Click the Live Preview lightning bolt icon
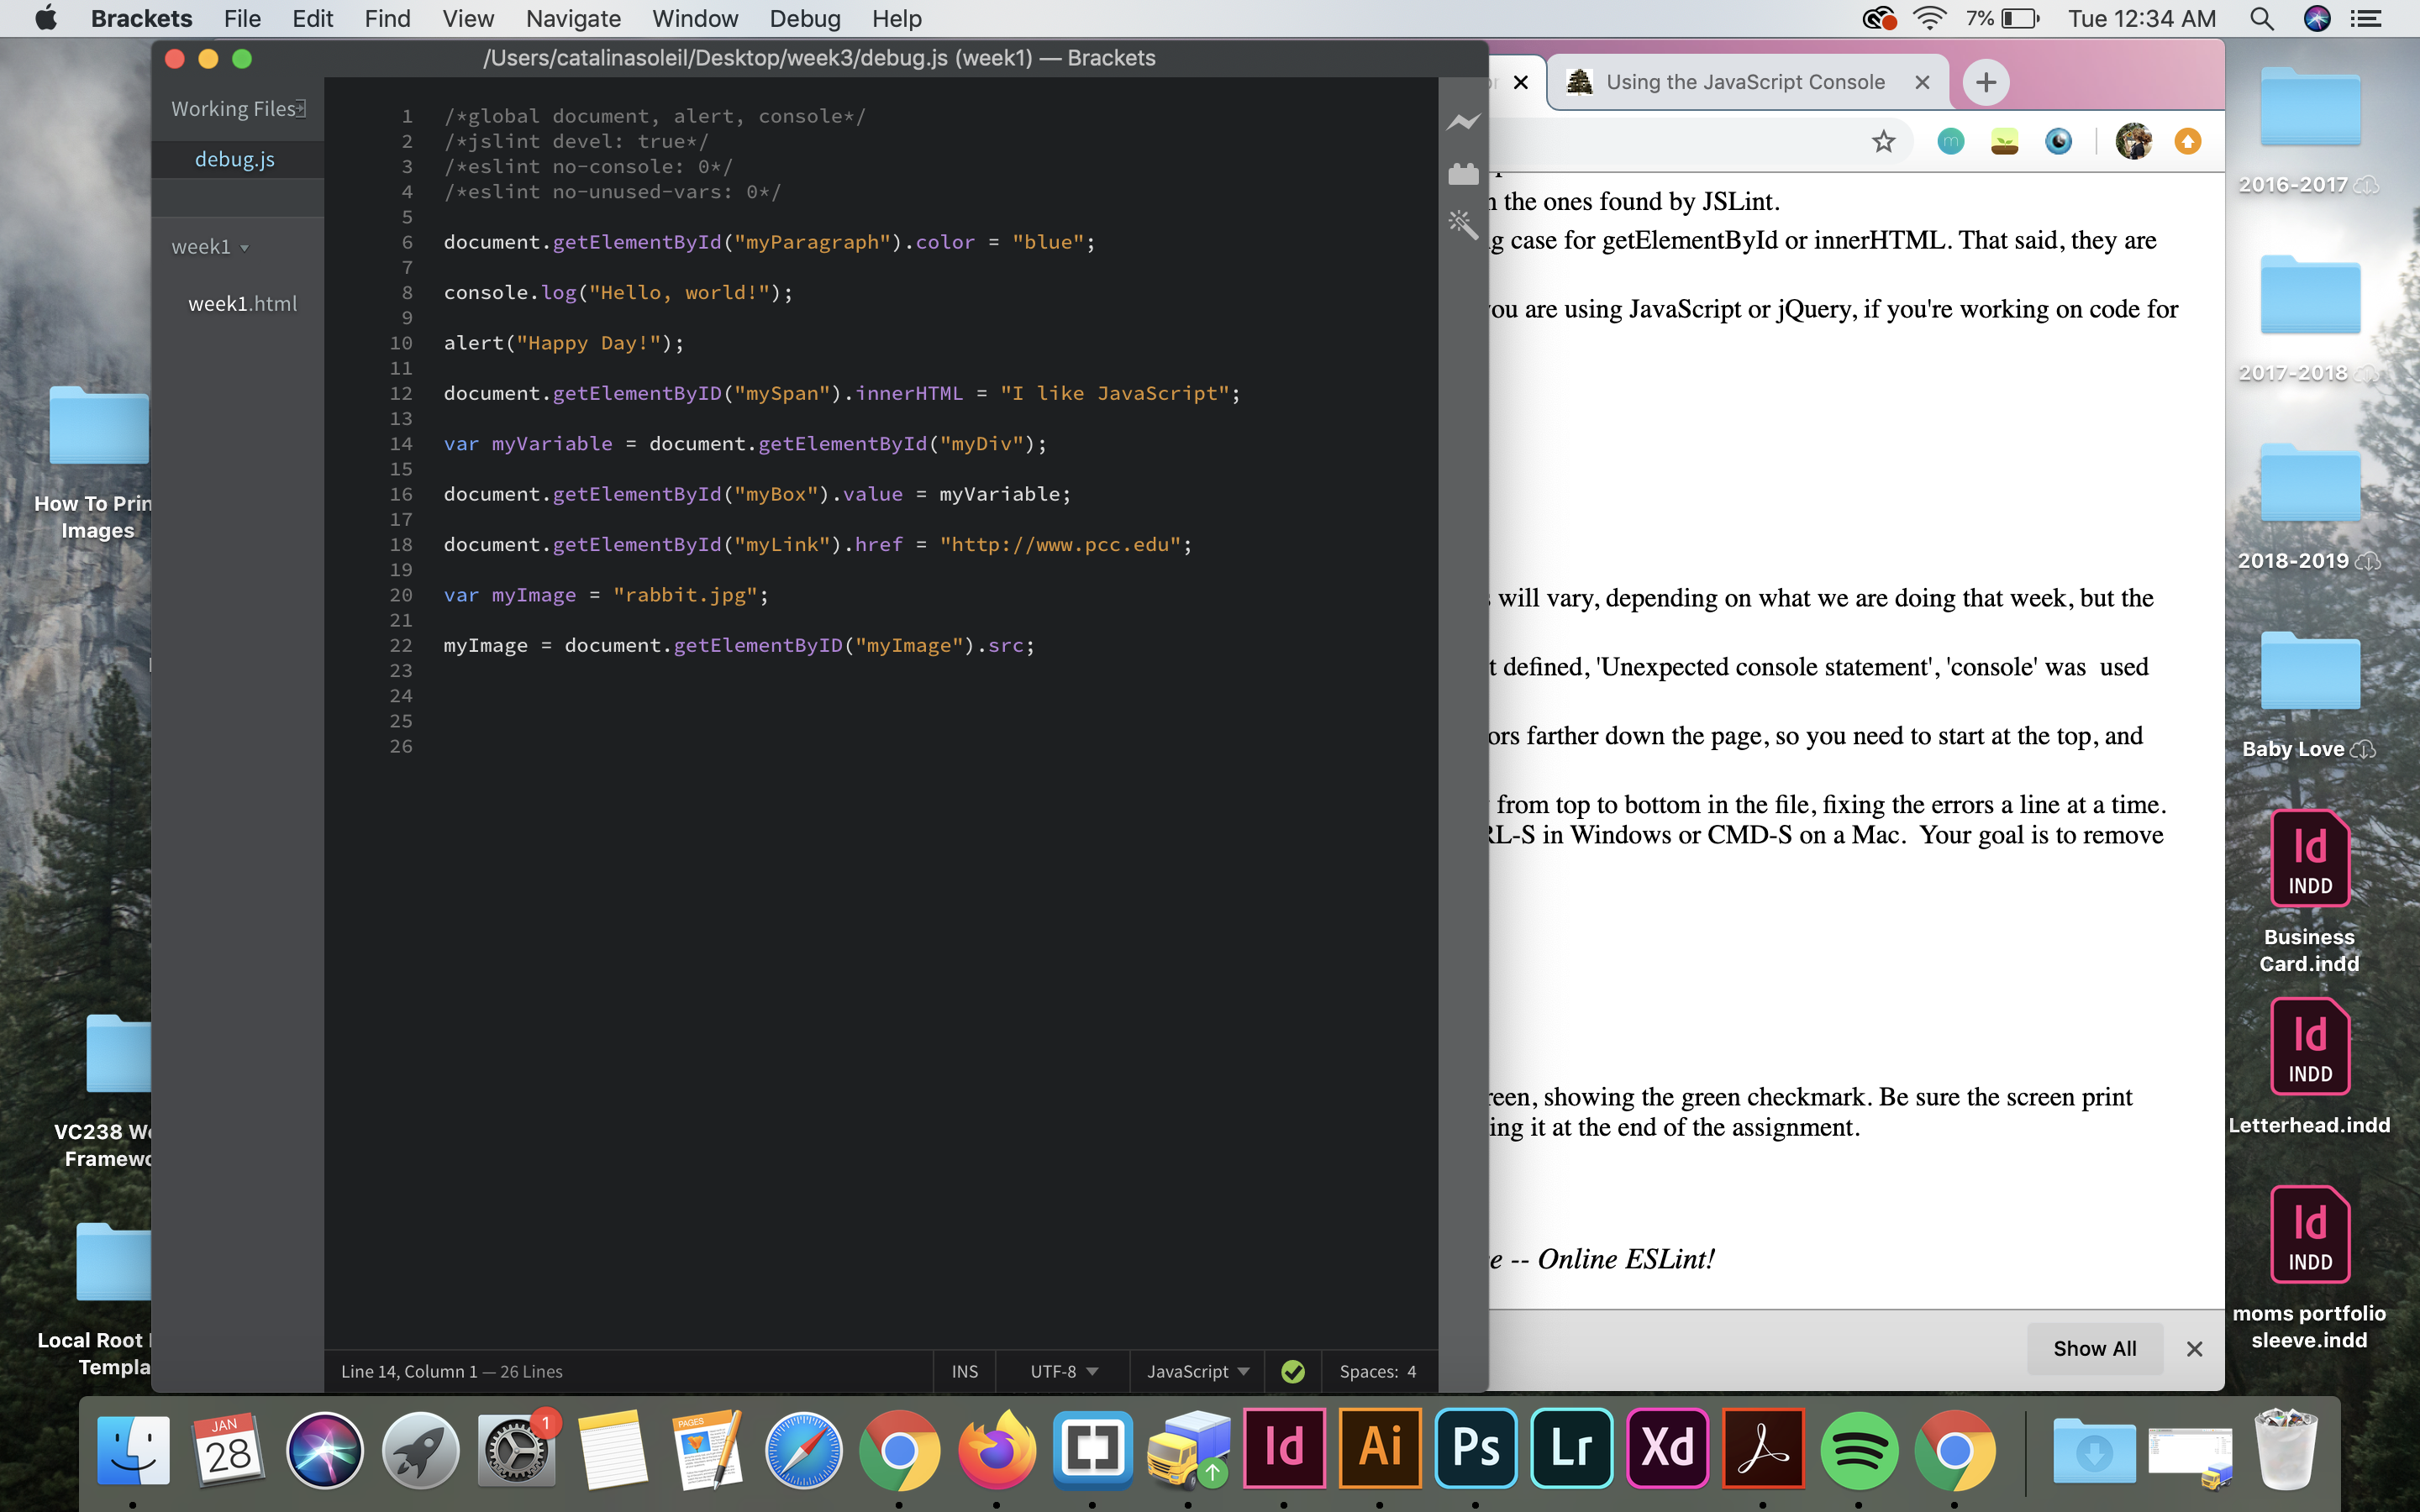The width and height of the screenshot is (2420, 1512). (x=1463, y=122)
